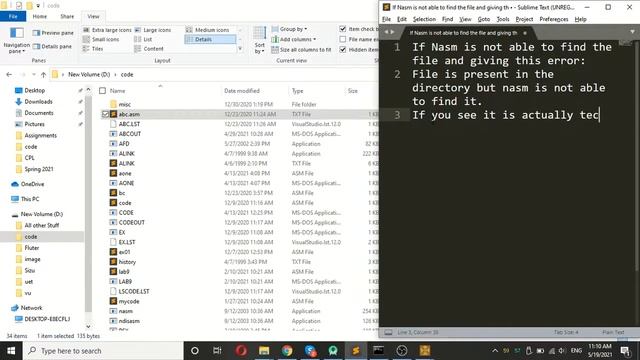
Task: Toggle the select-all checkbox in header
Action: 102,91
